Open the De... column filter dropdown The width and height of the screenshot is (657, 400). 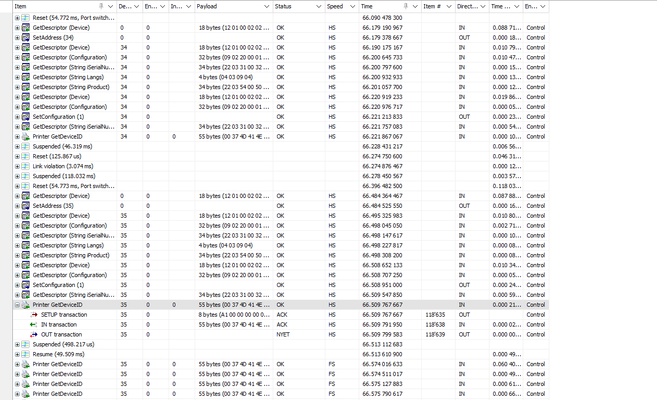[x=137, y=6]
